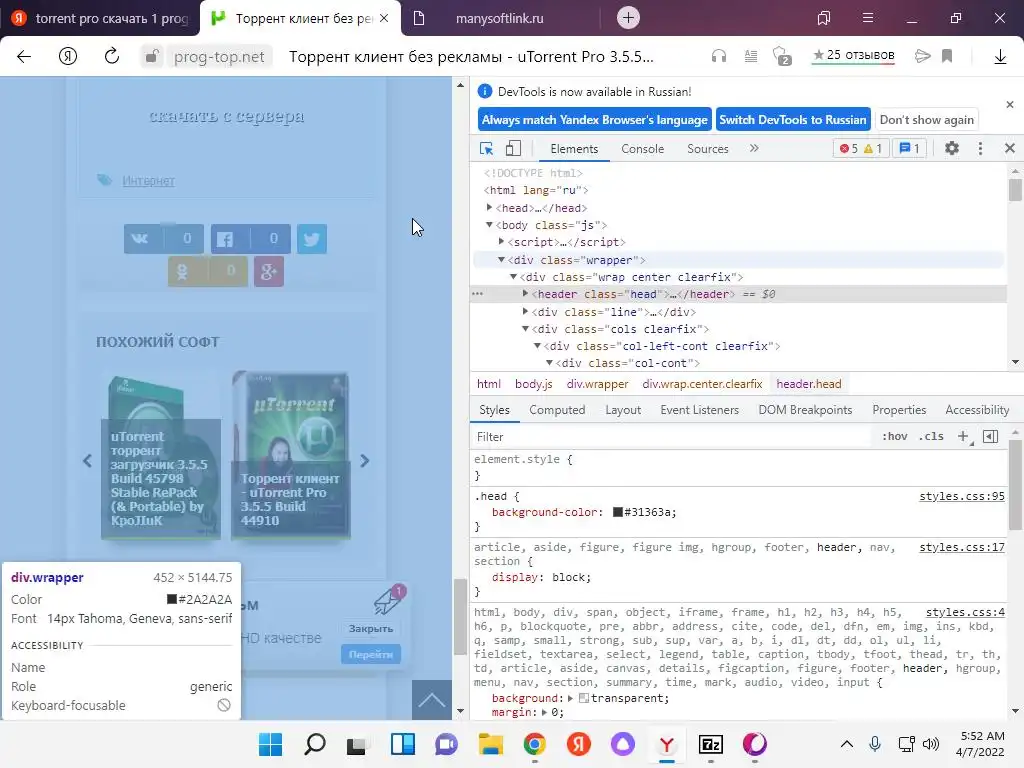Focus the styles Filter input field
This screenshot has height=768, width=1024.
click(671, 437)
